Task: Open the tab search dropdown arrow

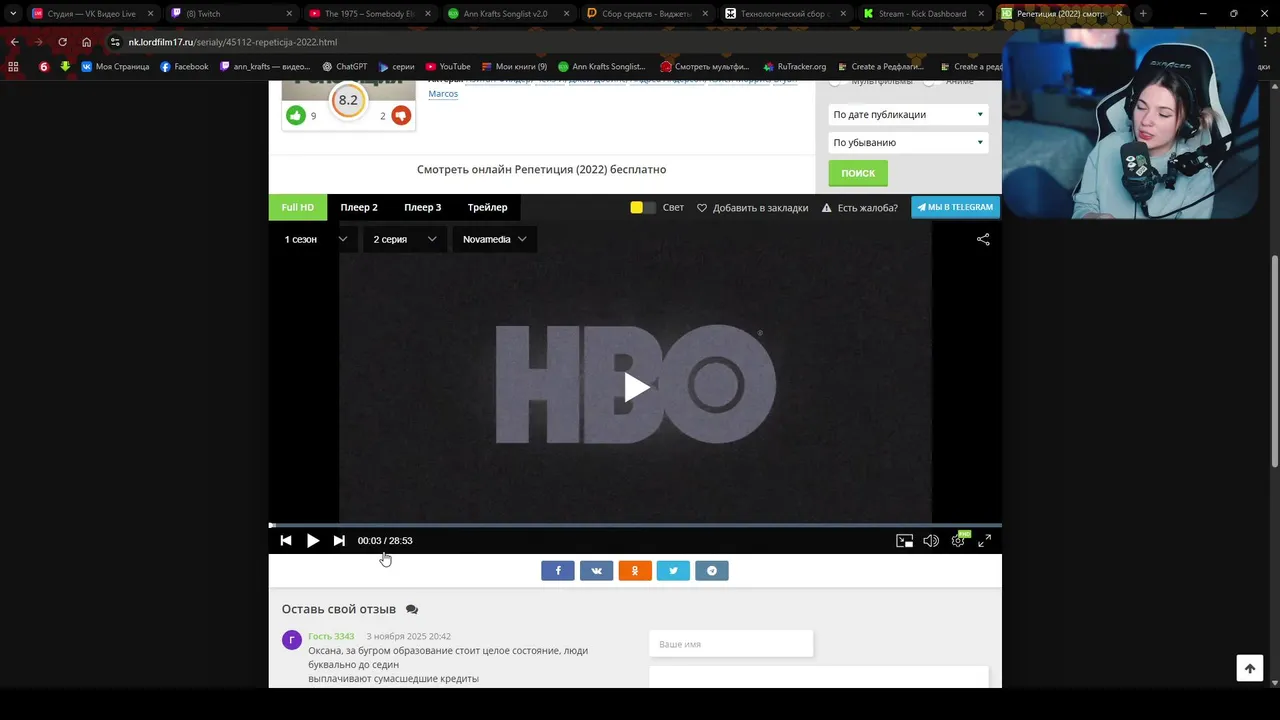Action: coord(13,14)
